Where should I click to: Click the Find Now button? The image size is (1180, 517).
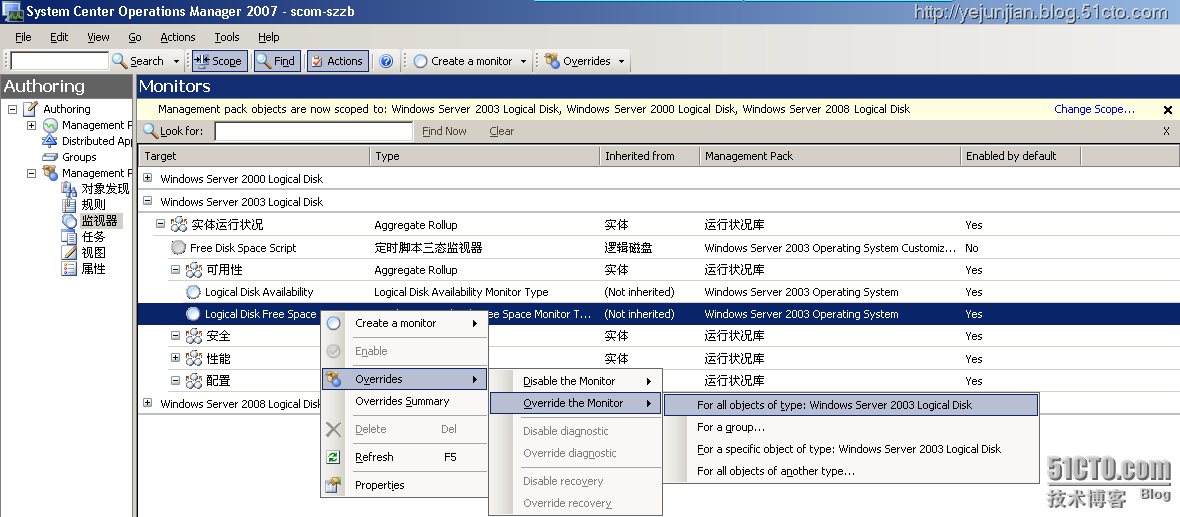click(x=444, y=131)
